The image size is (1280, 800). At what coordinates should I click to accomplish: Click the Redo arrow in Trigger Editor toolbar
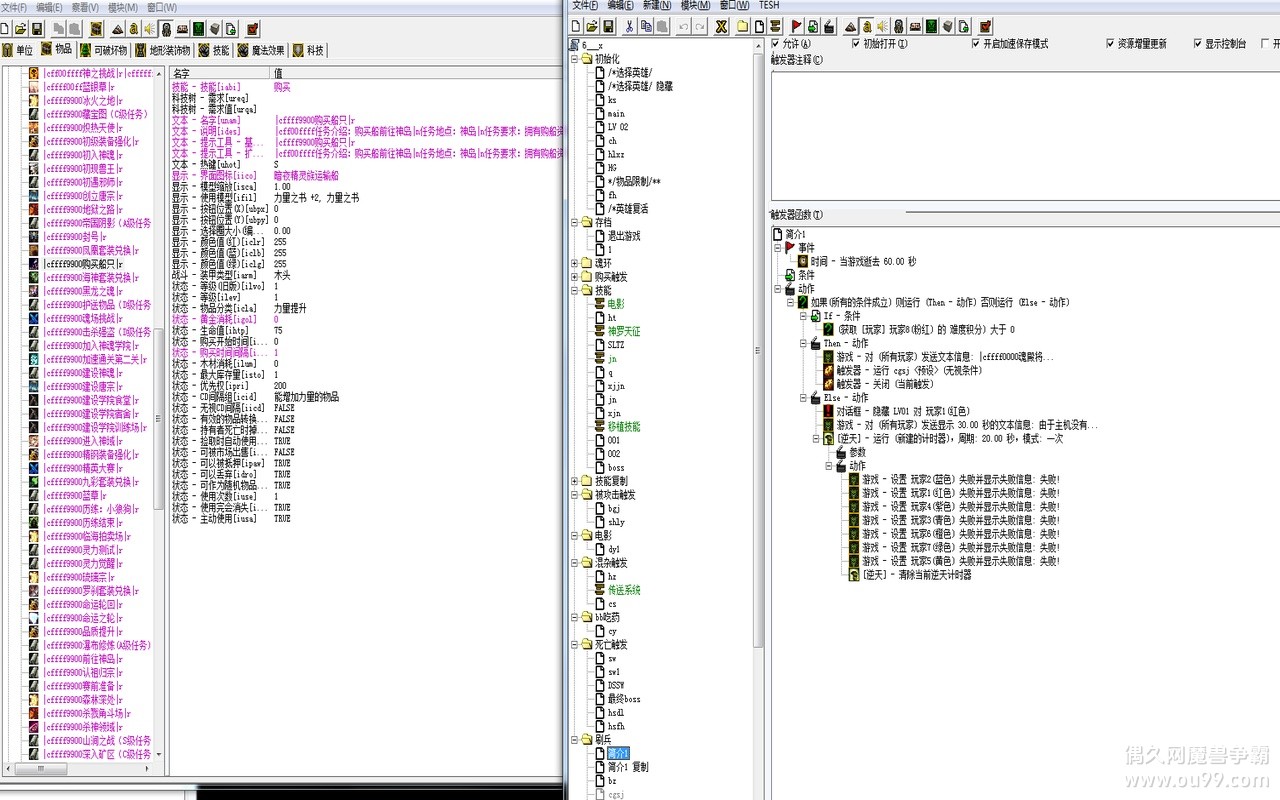(699, 27)
